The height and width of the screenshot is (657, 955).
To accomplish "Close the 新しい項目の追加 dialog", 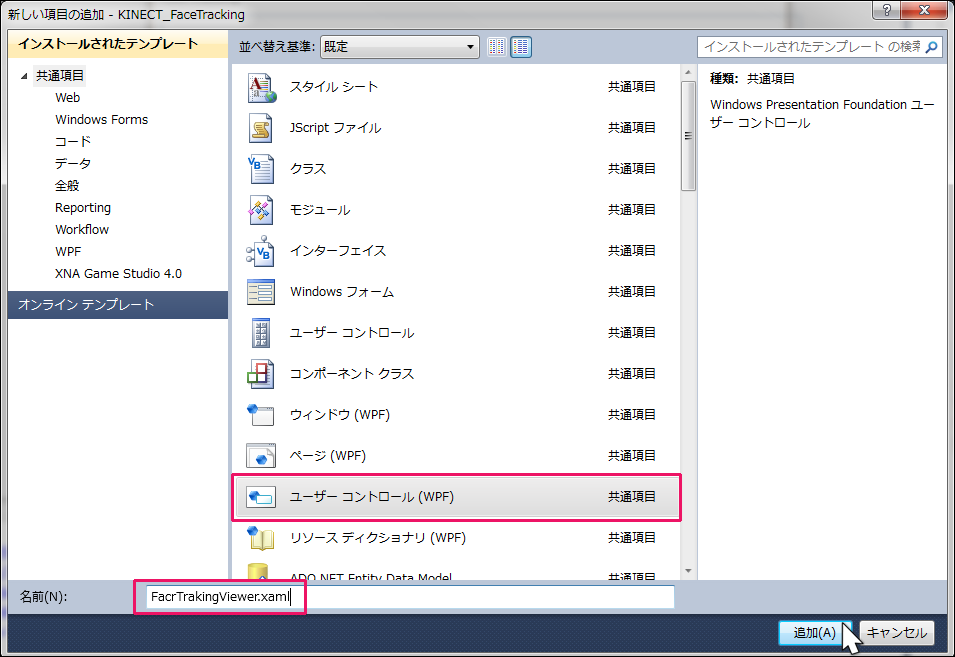I will 924,10.
